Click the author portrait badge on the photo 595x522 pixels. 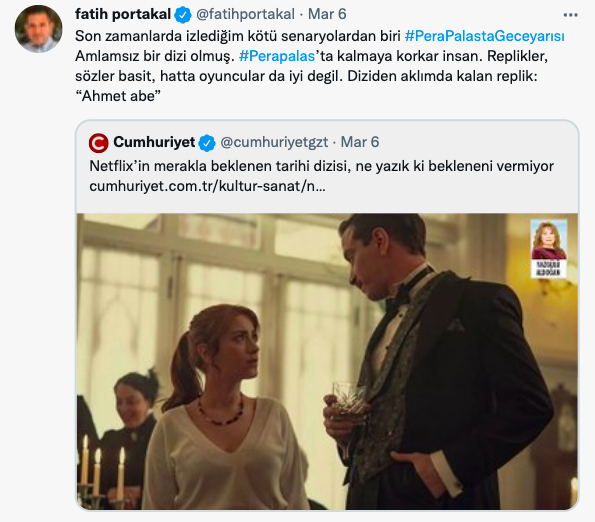click(549, 248)
